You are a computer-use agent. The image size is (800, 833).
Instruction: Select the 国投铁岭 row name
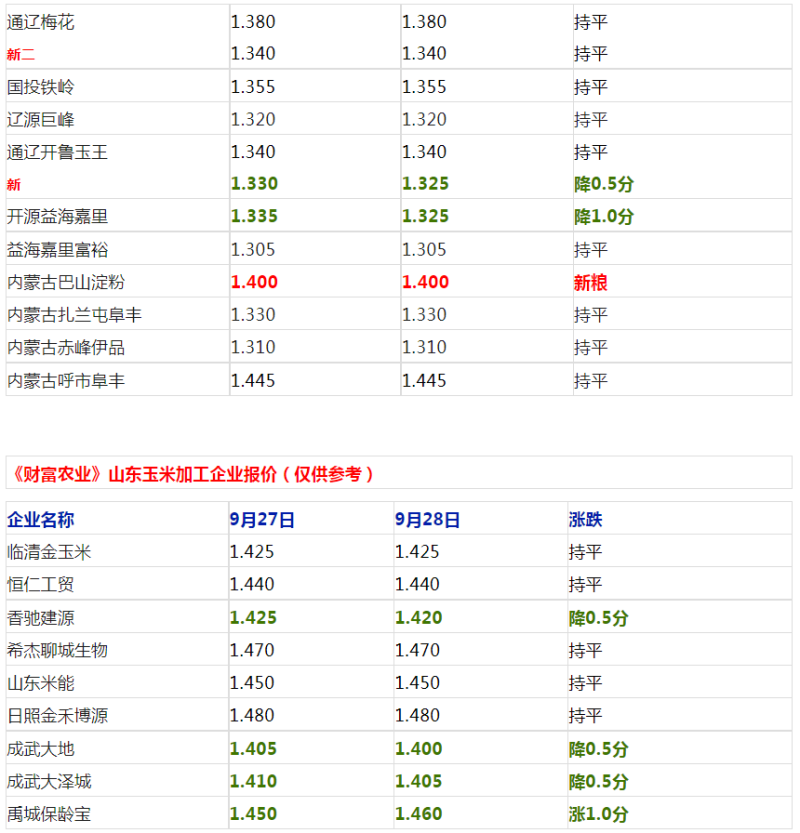pyautogui.click(x=40, y=87)
